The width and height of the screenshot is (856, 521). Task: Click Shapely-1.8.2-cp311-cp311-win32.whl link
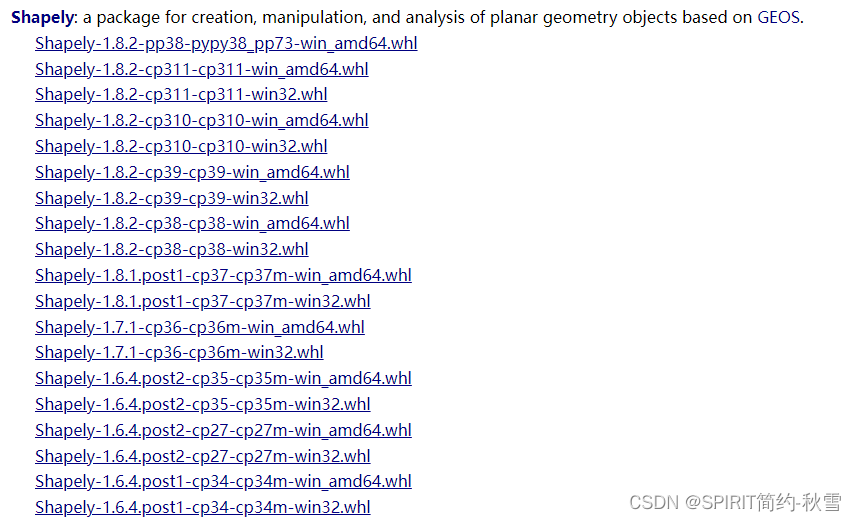click(181, 95)
